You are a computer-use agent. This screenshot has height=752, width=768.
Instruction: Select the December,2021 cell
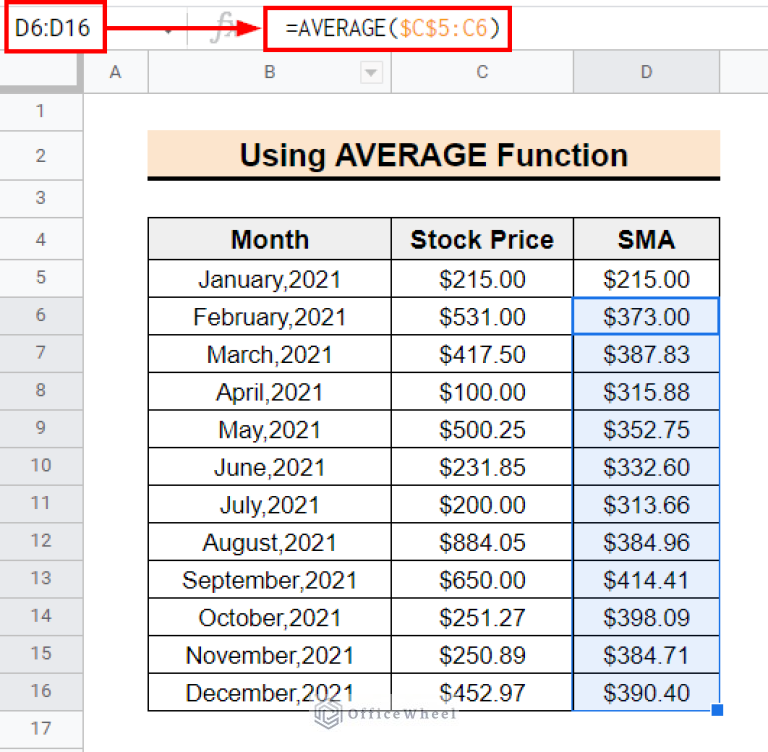(x=269, y=692)
